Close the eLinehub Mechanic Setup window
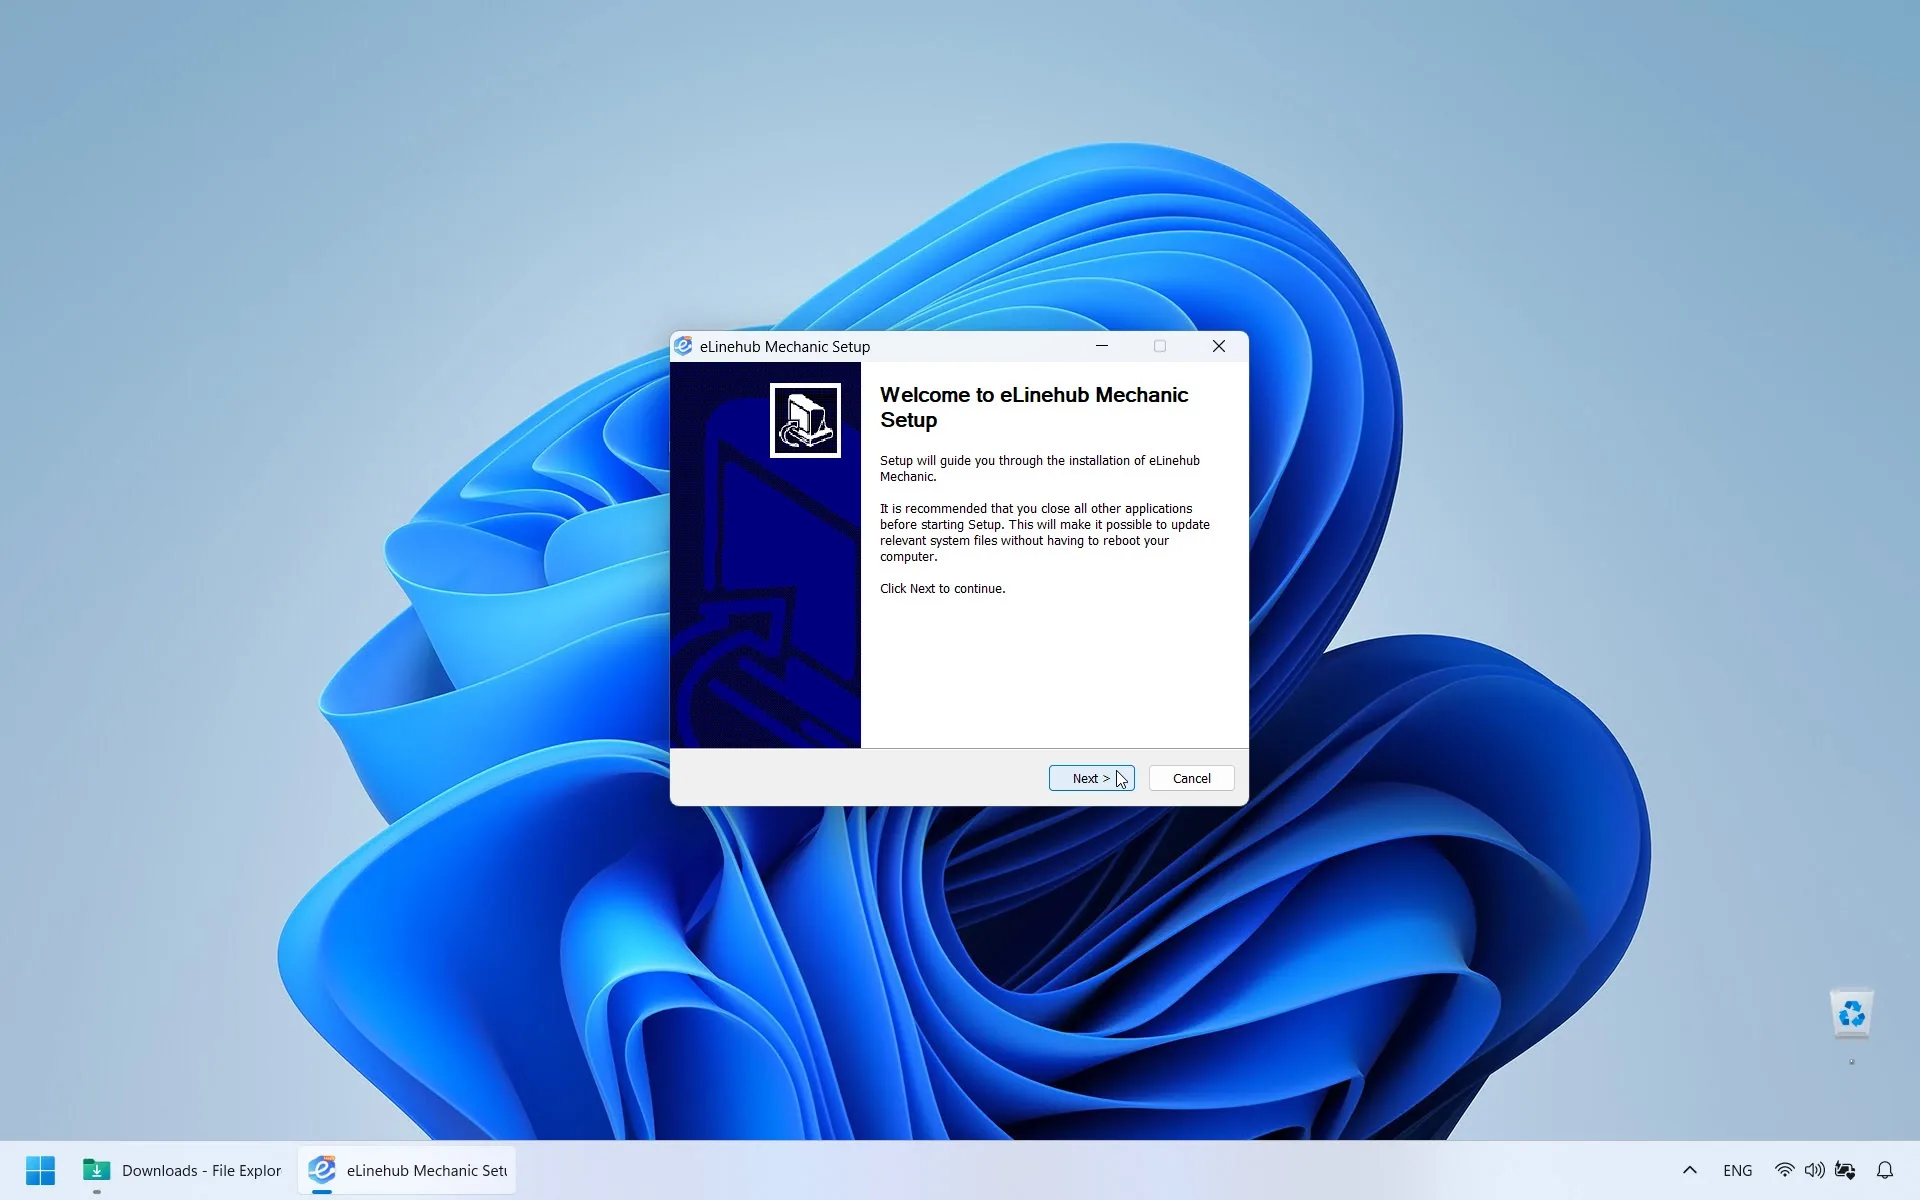The image size is (1920, 1200). click(x=1218, y=346)
